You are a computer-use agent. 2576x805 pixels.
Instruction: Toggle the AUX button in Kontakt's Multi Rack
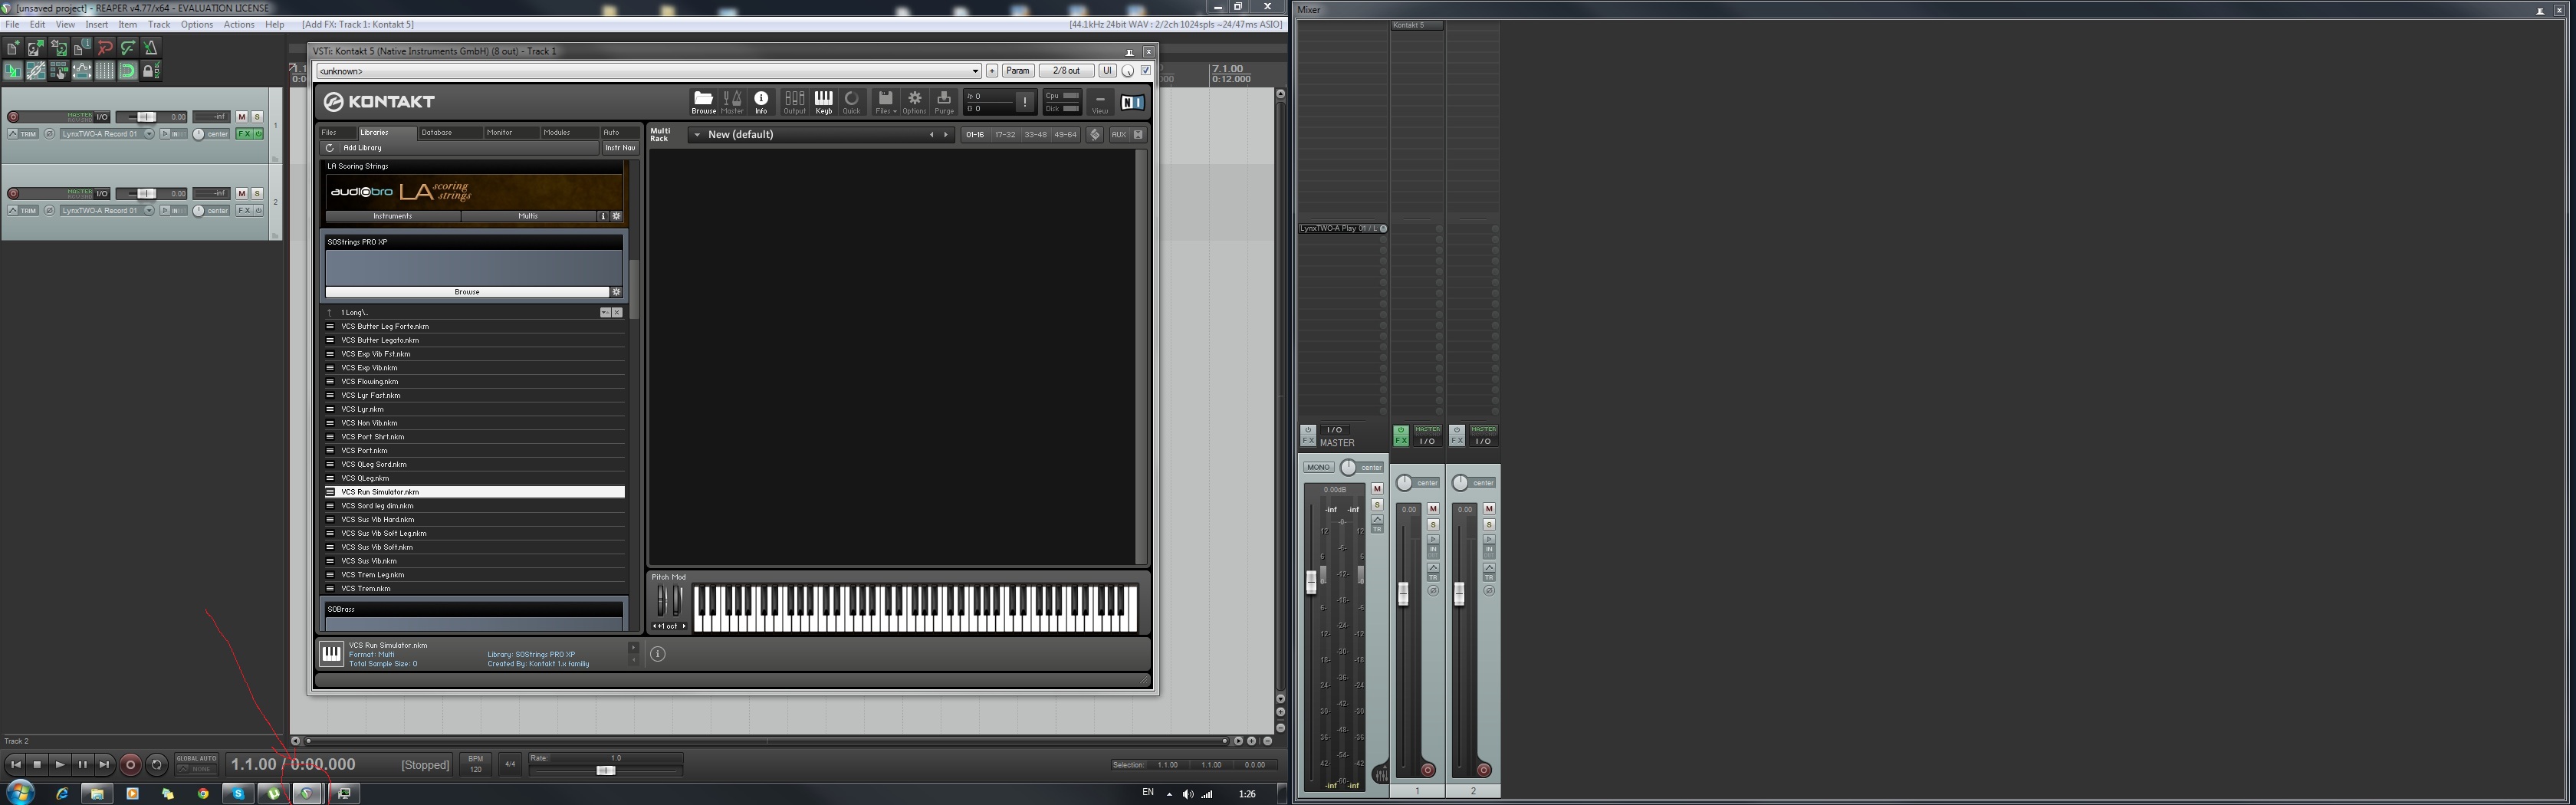click(x=1119, y=135)
